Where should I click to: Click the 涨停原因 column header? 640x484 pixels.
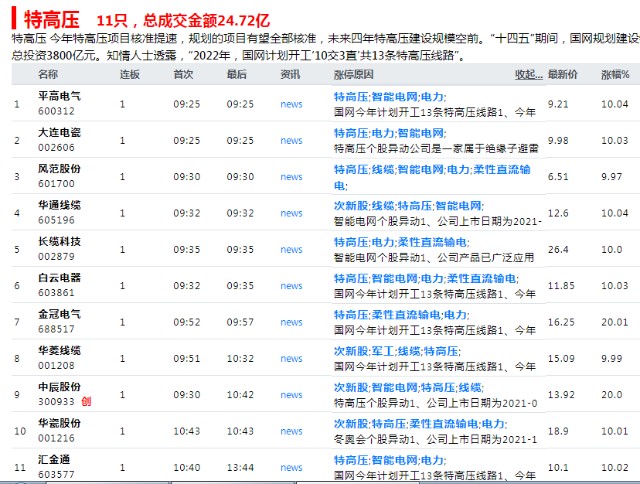[x=353, y=74]
